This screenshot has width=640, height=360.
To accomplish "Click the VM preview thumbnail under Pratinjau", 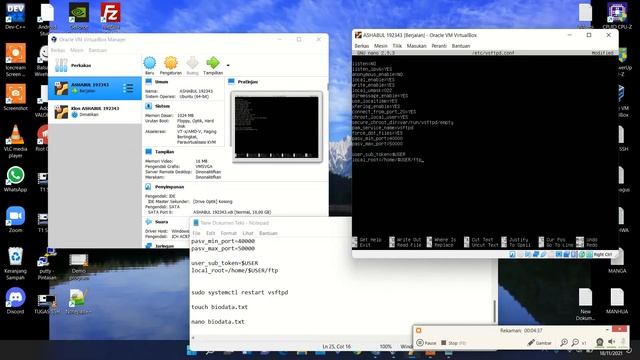I will (277, 127).
